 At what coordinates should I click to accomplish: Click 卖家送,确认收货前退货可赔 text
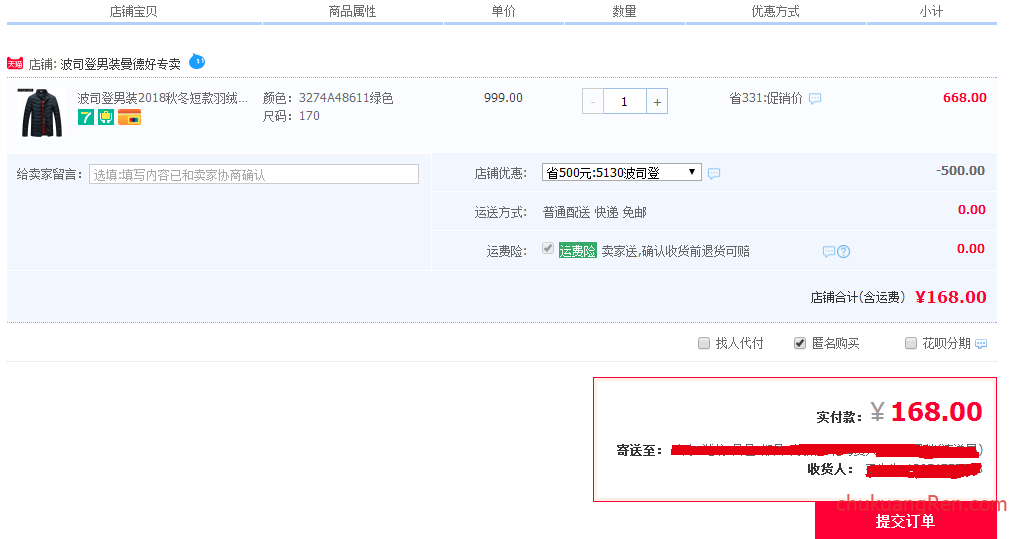click(676, 251)
